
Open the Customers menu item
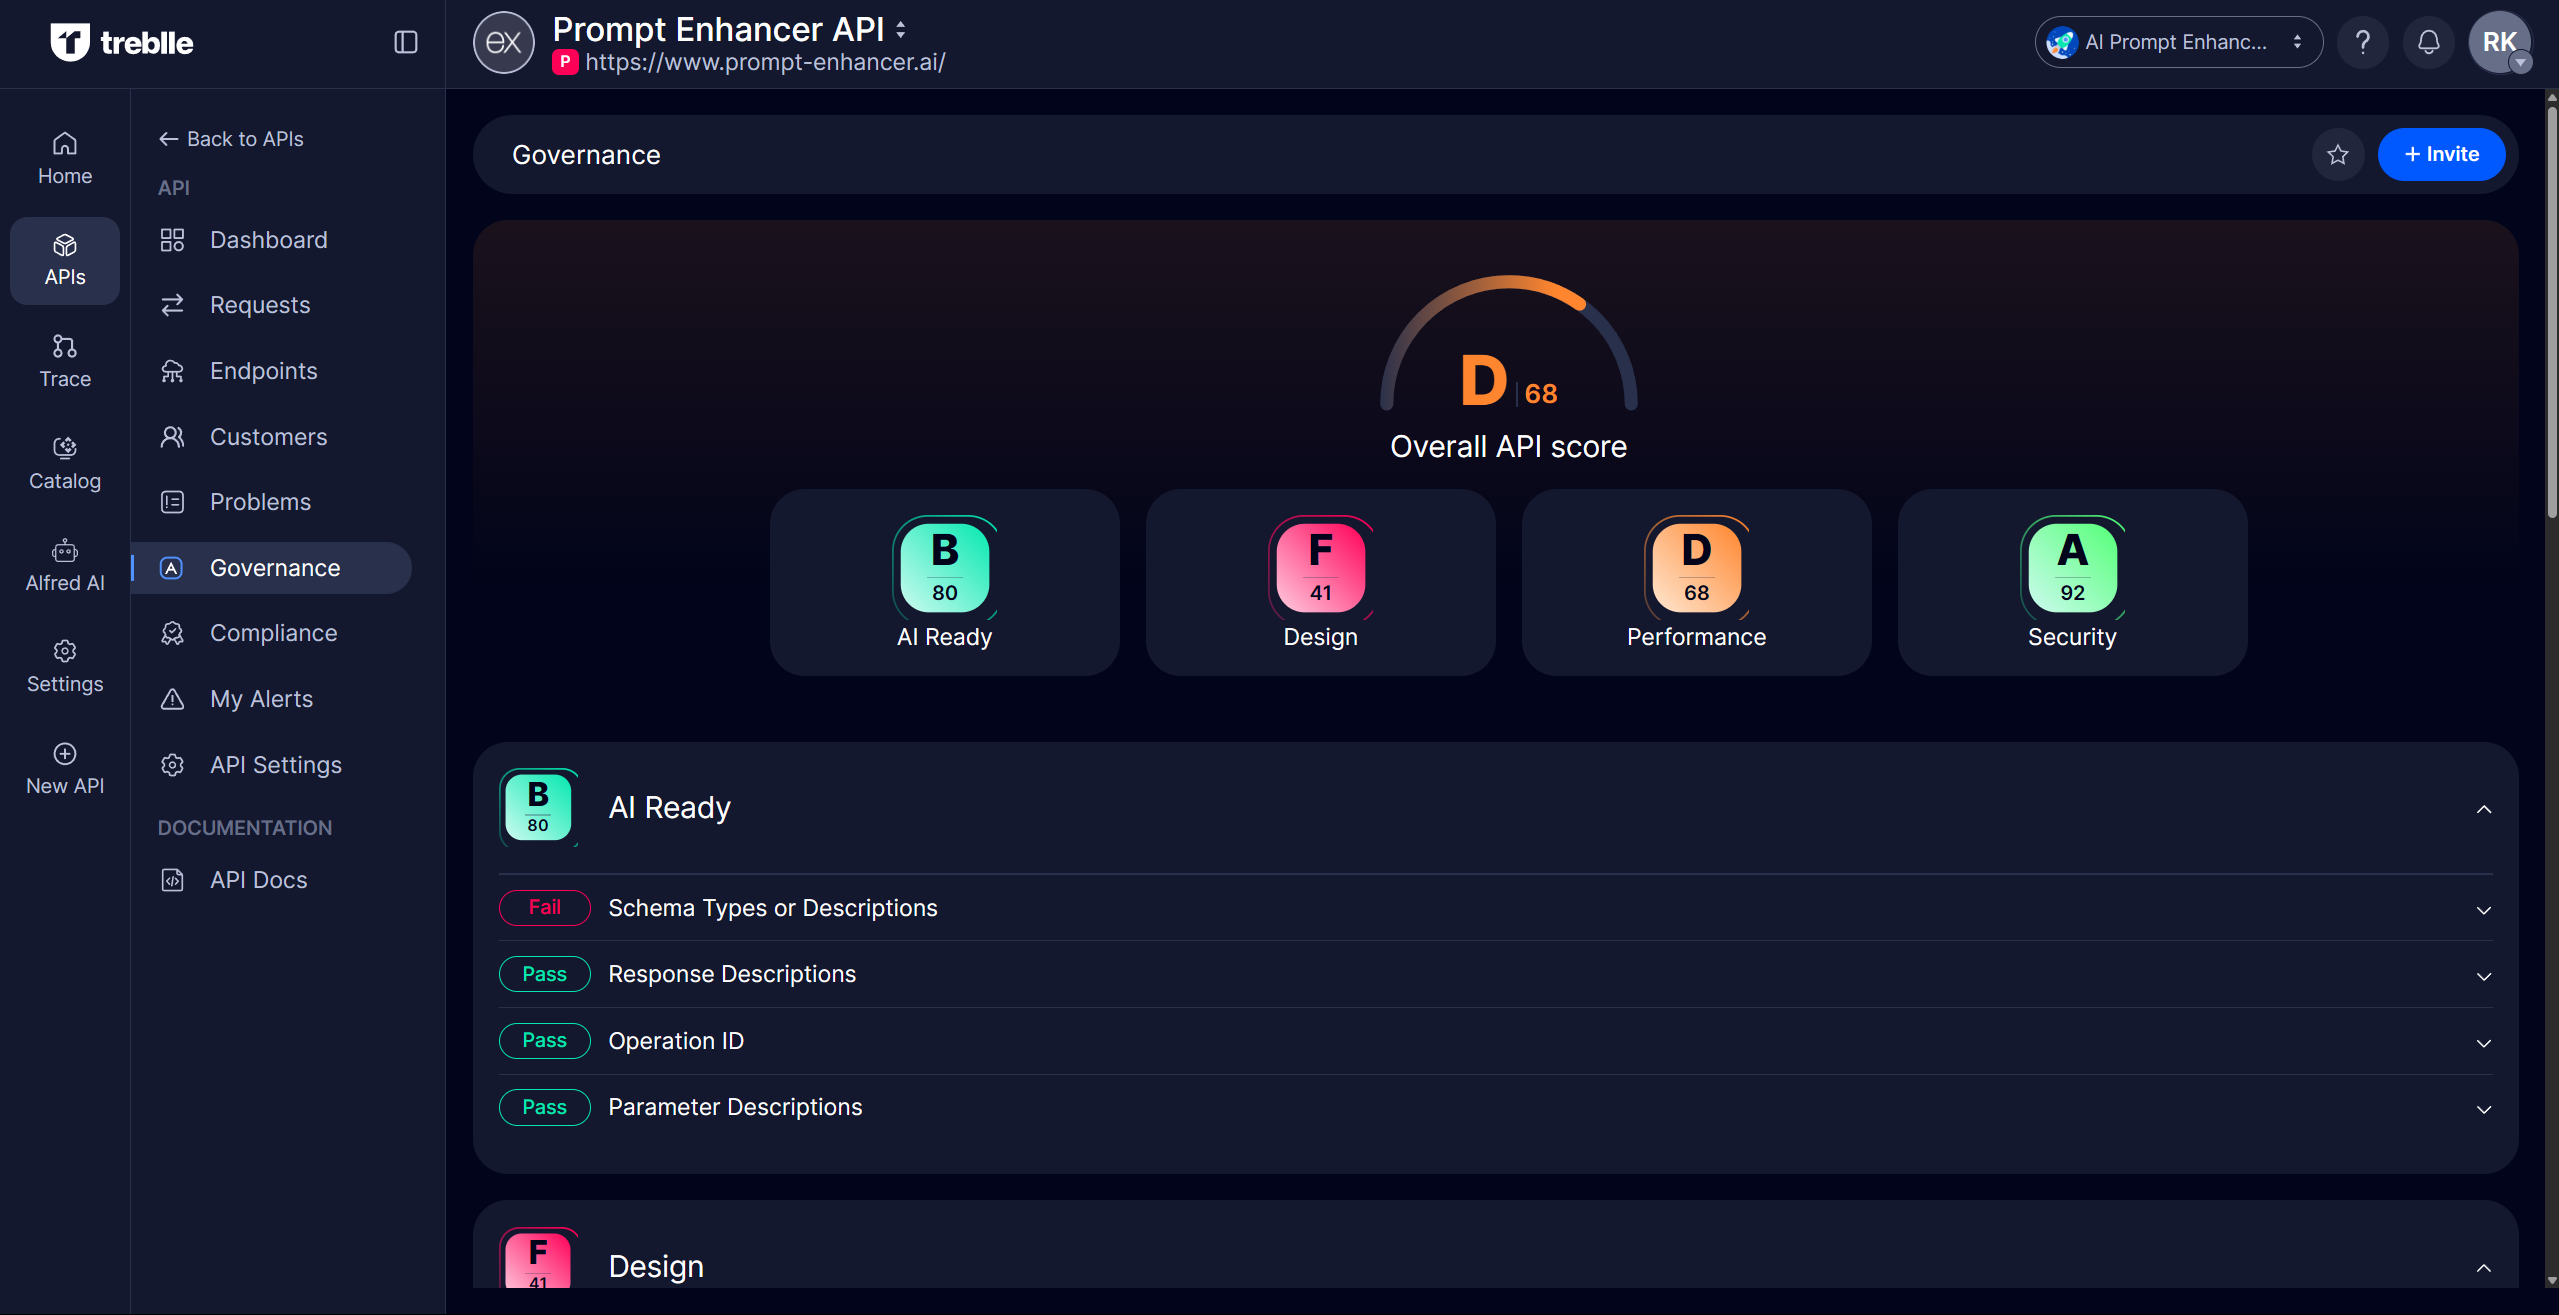pos(271,437)
